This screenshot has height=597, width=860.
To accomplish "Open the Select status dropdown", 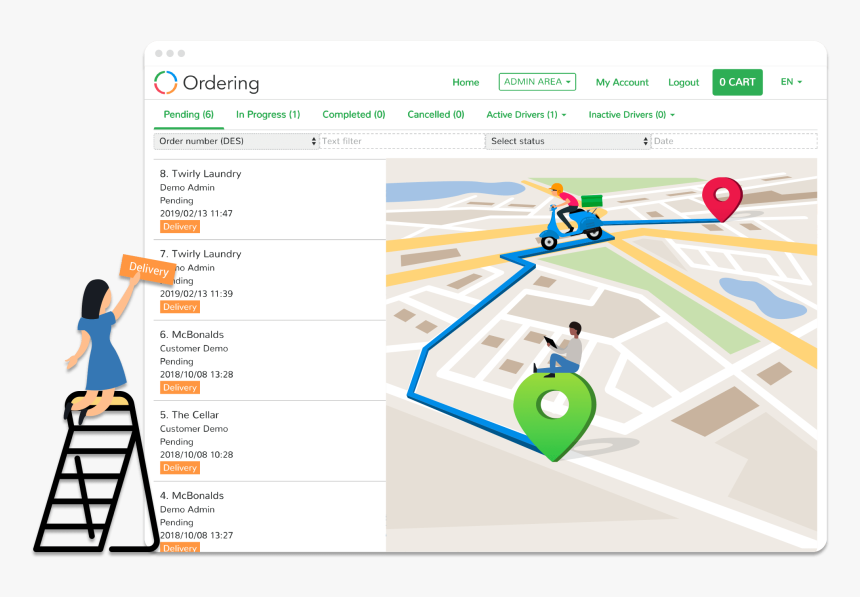I will click(x=567, y=141).
